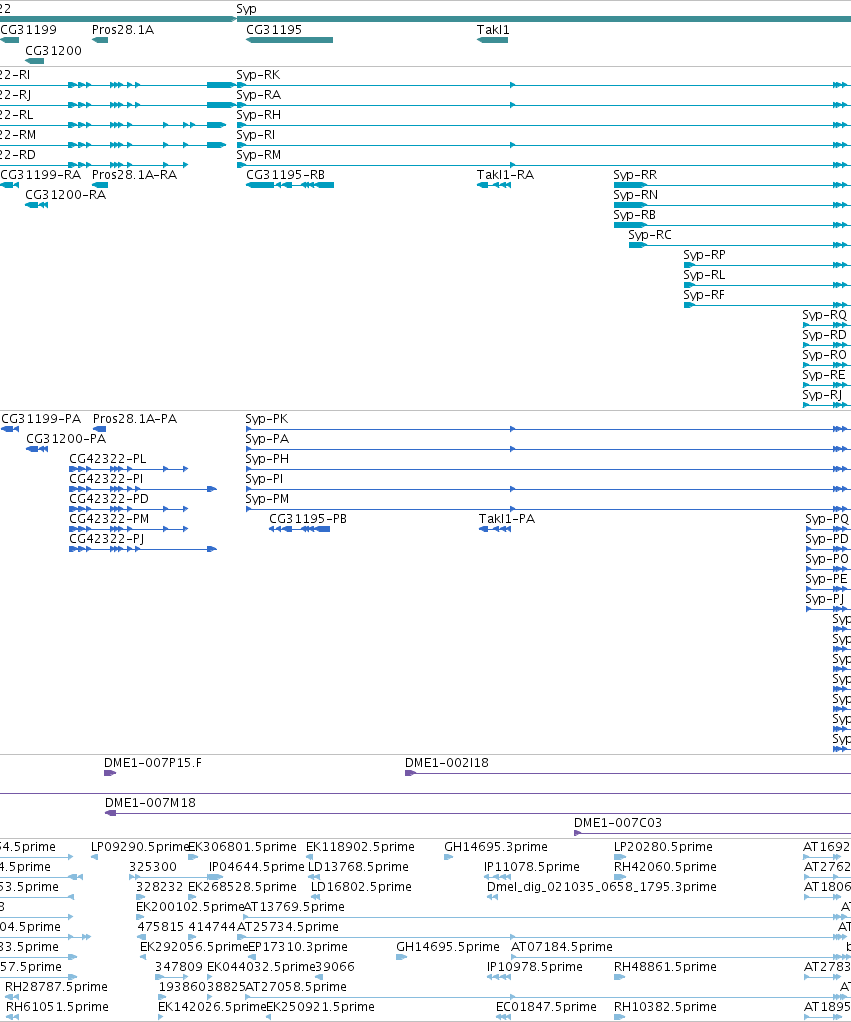Image resolution: width=851 pixels, height=1022 pixels.
Task: Open the CG31200-RA transcript label
Action: coord(65,195)
